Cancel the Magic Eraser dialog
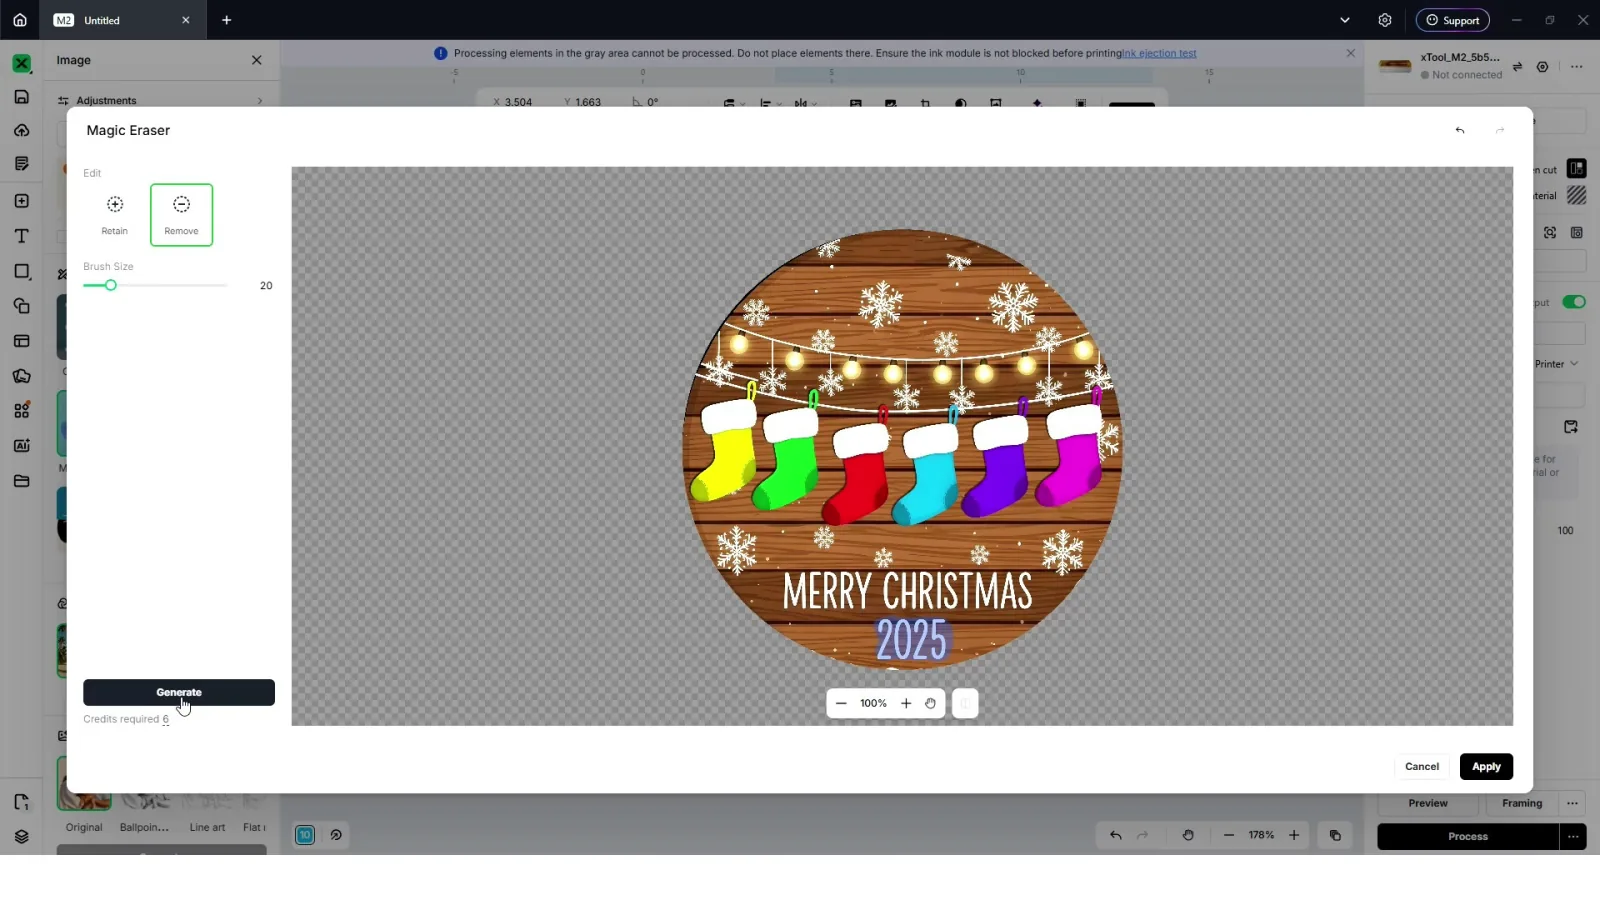Screen dimensions: 1600x900 1422,766
